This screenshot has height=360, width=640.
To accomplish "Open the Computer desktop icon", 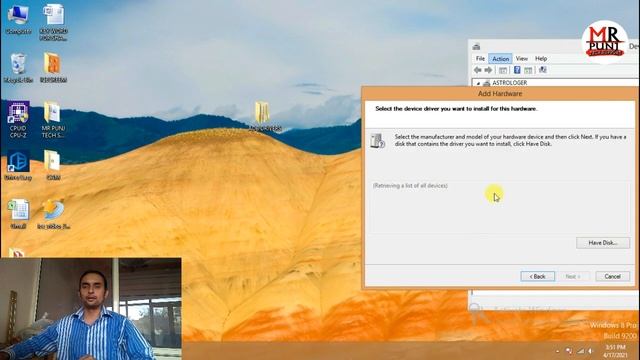I will coord(18,20).
